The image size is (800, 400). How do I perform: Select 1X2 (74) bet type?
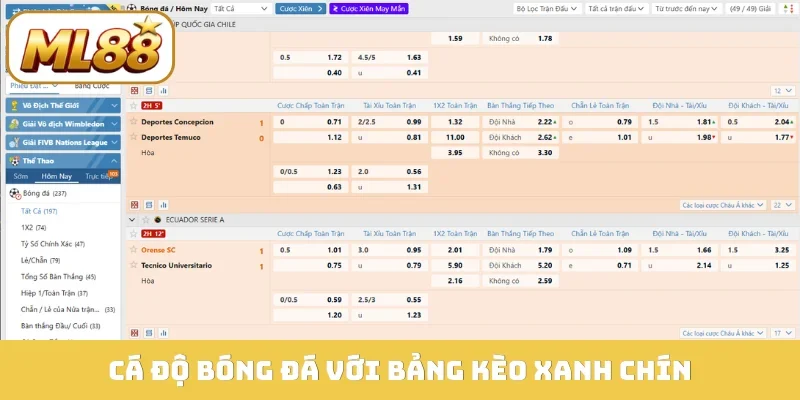[33, 228]
